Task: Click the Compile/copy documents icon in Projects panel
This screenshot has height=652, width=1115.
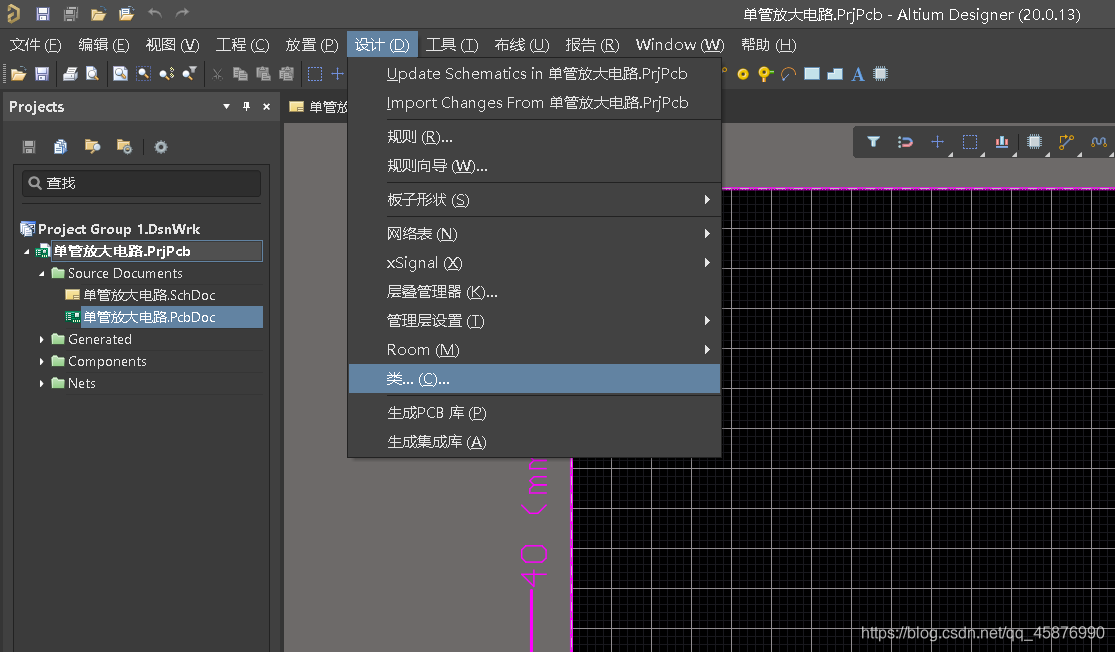Action: coord(60,147)
